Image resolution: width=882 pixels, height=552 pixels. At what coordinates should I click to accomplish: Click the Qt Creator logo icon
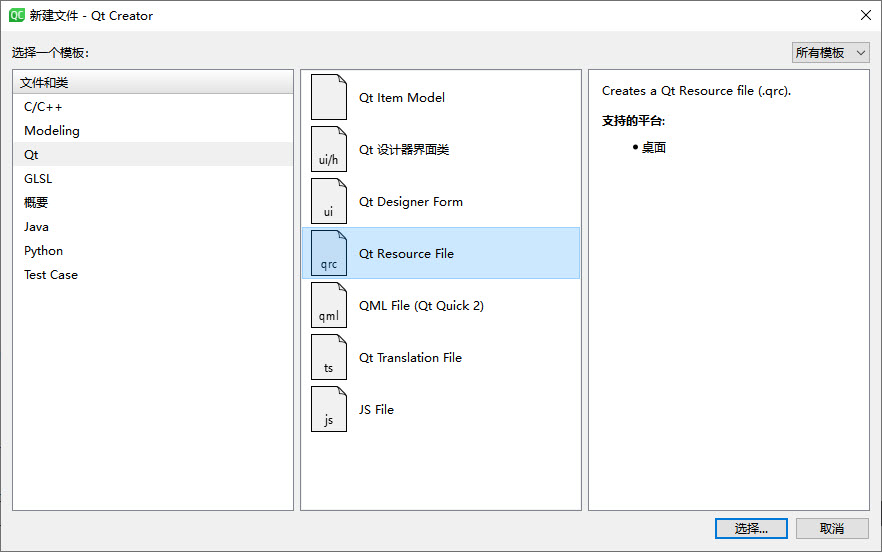tap(17, 15)
